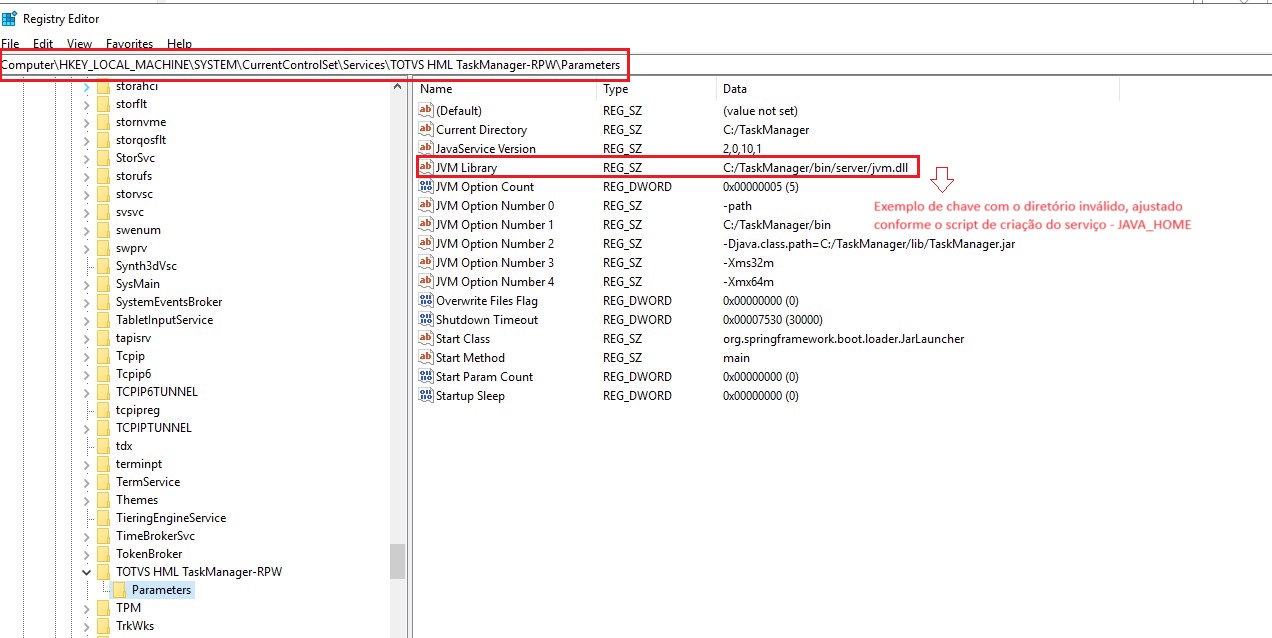The width and height of the screenshot is (1272, 638).
Task: Click the Synth3dVsc folder icon
Action: (102, 266)
